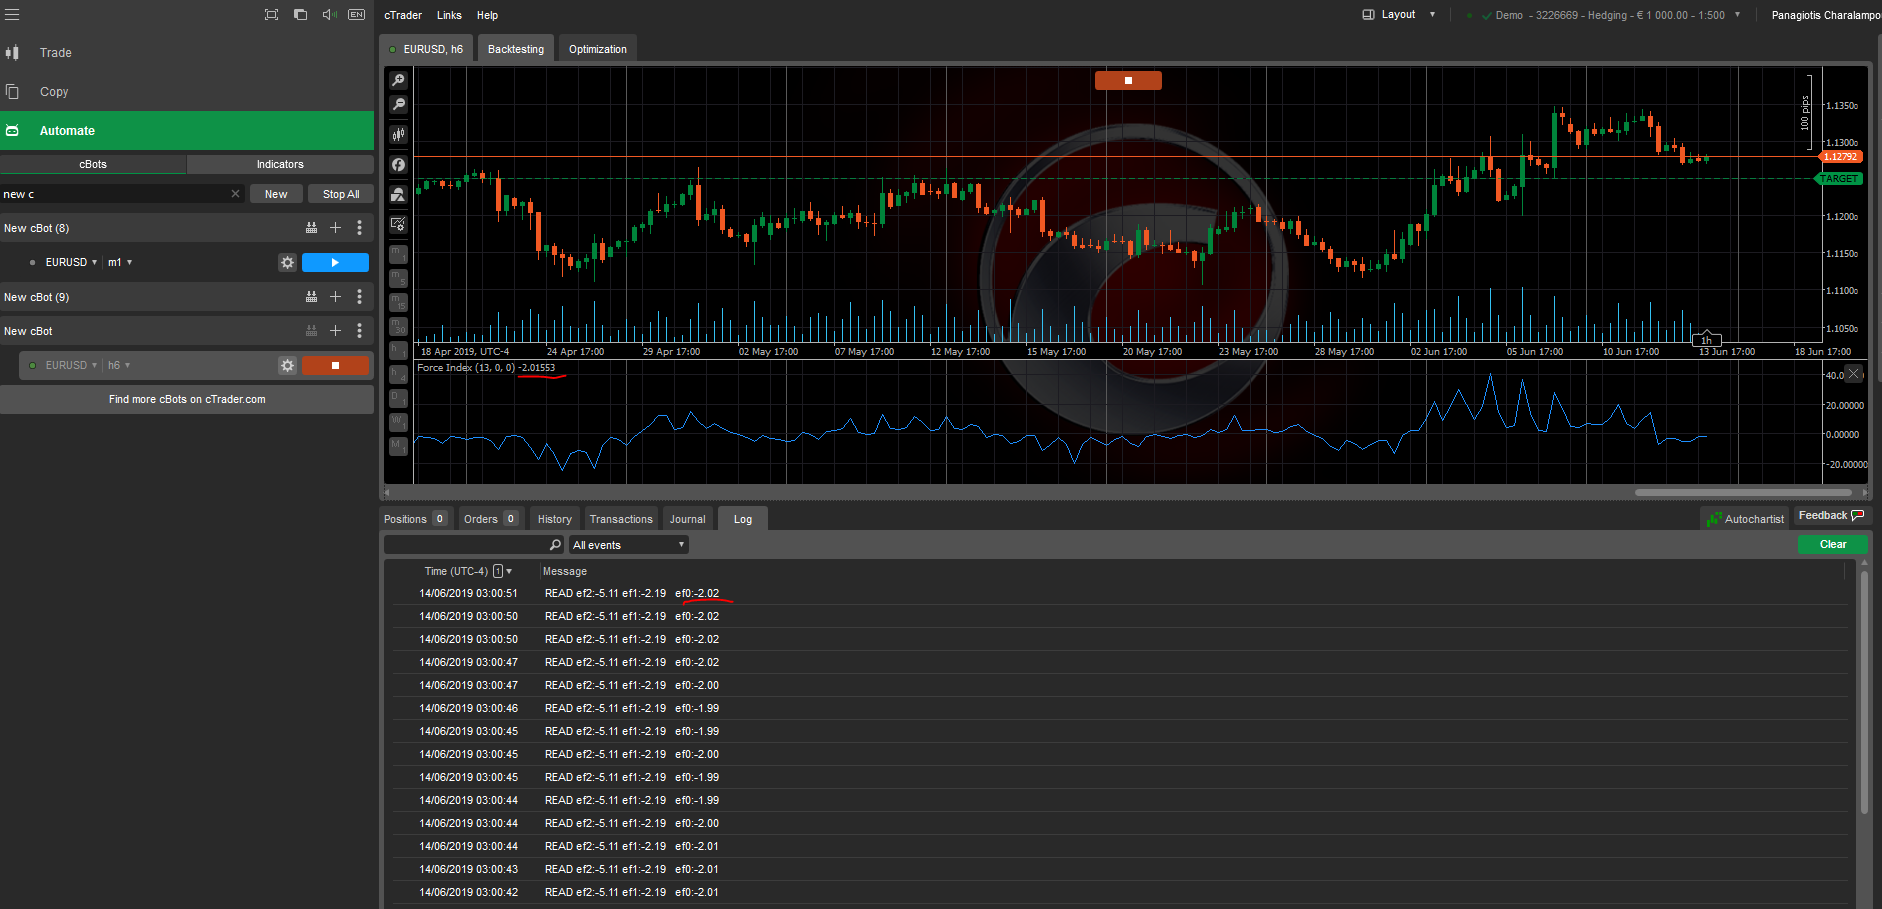Close the Force Index indicator panel
The image size is (1882, 909).
1854,374
